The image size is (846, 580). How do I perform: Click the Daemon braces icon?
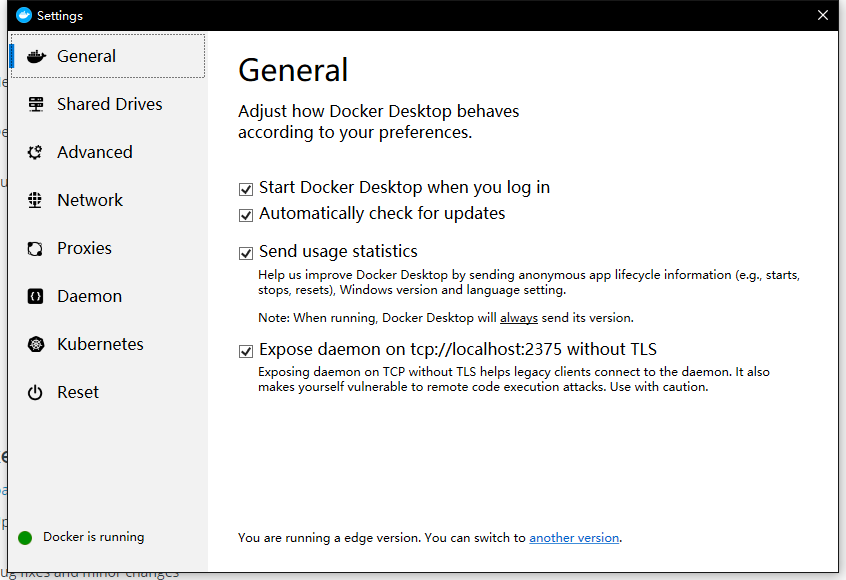tap(35, 296)
